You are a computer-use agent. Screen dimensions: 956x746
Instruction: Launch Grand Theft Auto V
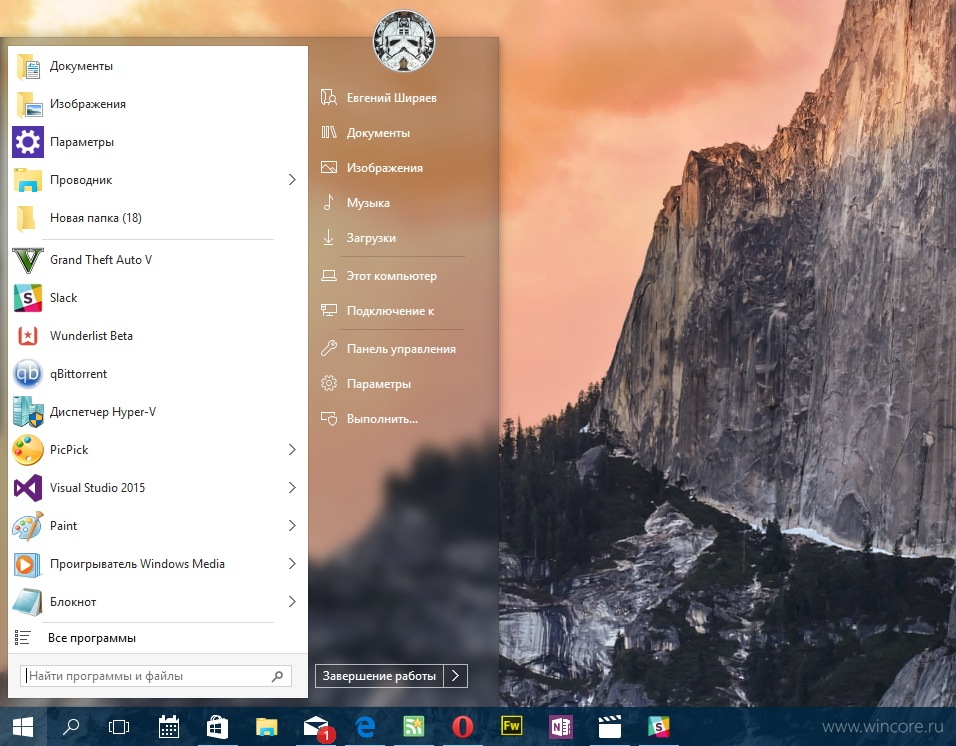pyautogui.click(x=158, y=260)
